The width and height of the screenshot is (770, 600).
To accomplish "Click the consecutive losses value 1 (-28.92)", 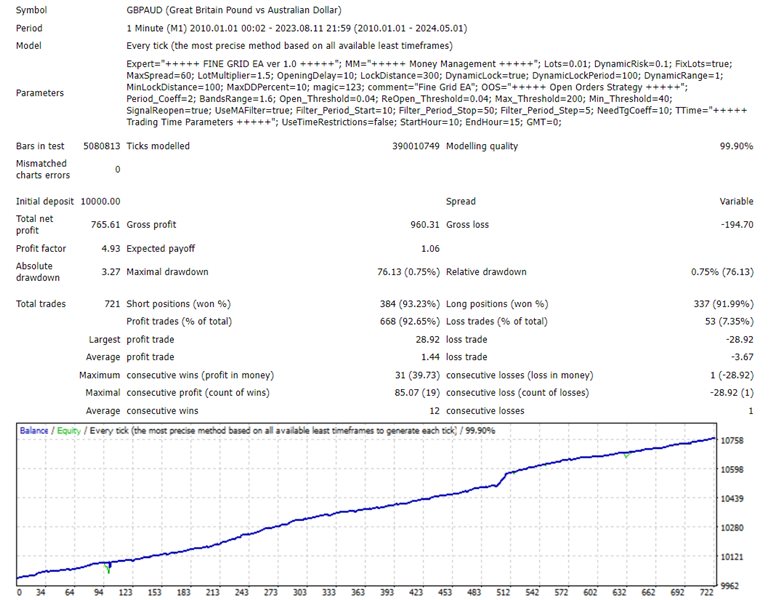I will pyautogui.click(x=731, y=375).
